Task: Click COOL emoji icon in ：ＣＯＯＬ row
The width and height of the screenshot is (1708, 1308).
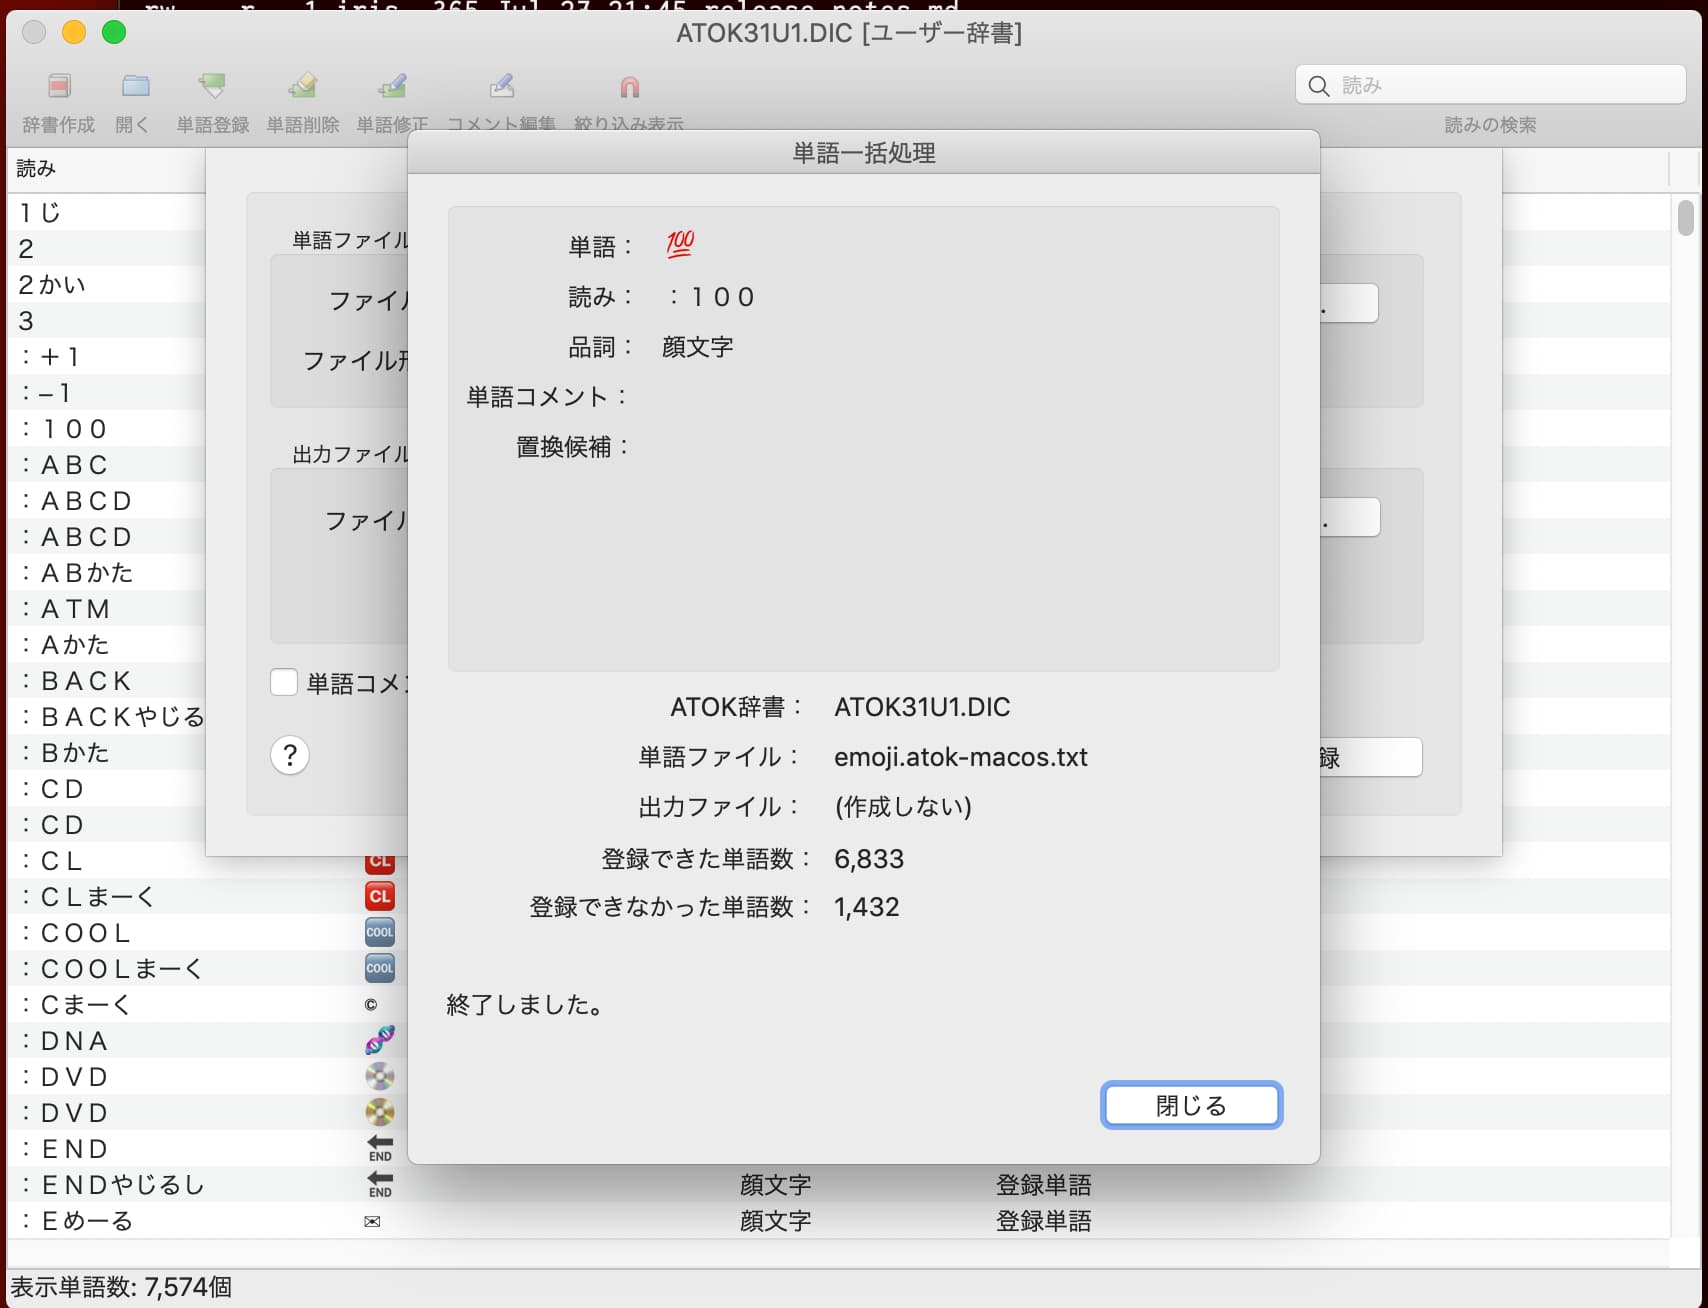Action: coord(380,932)
